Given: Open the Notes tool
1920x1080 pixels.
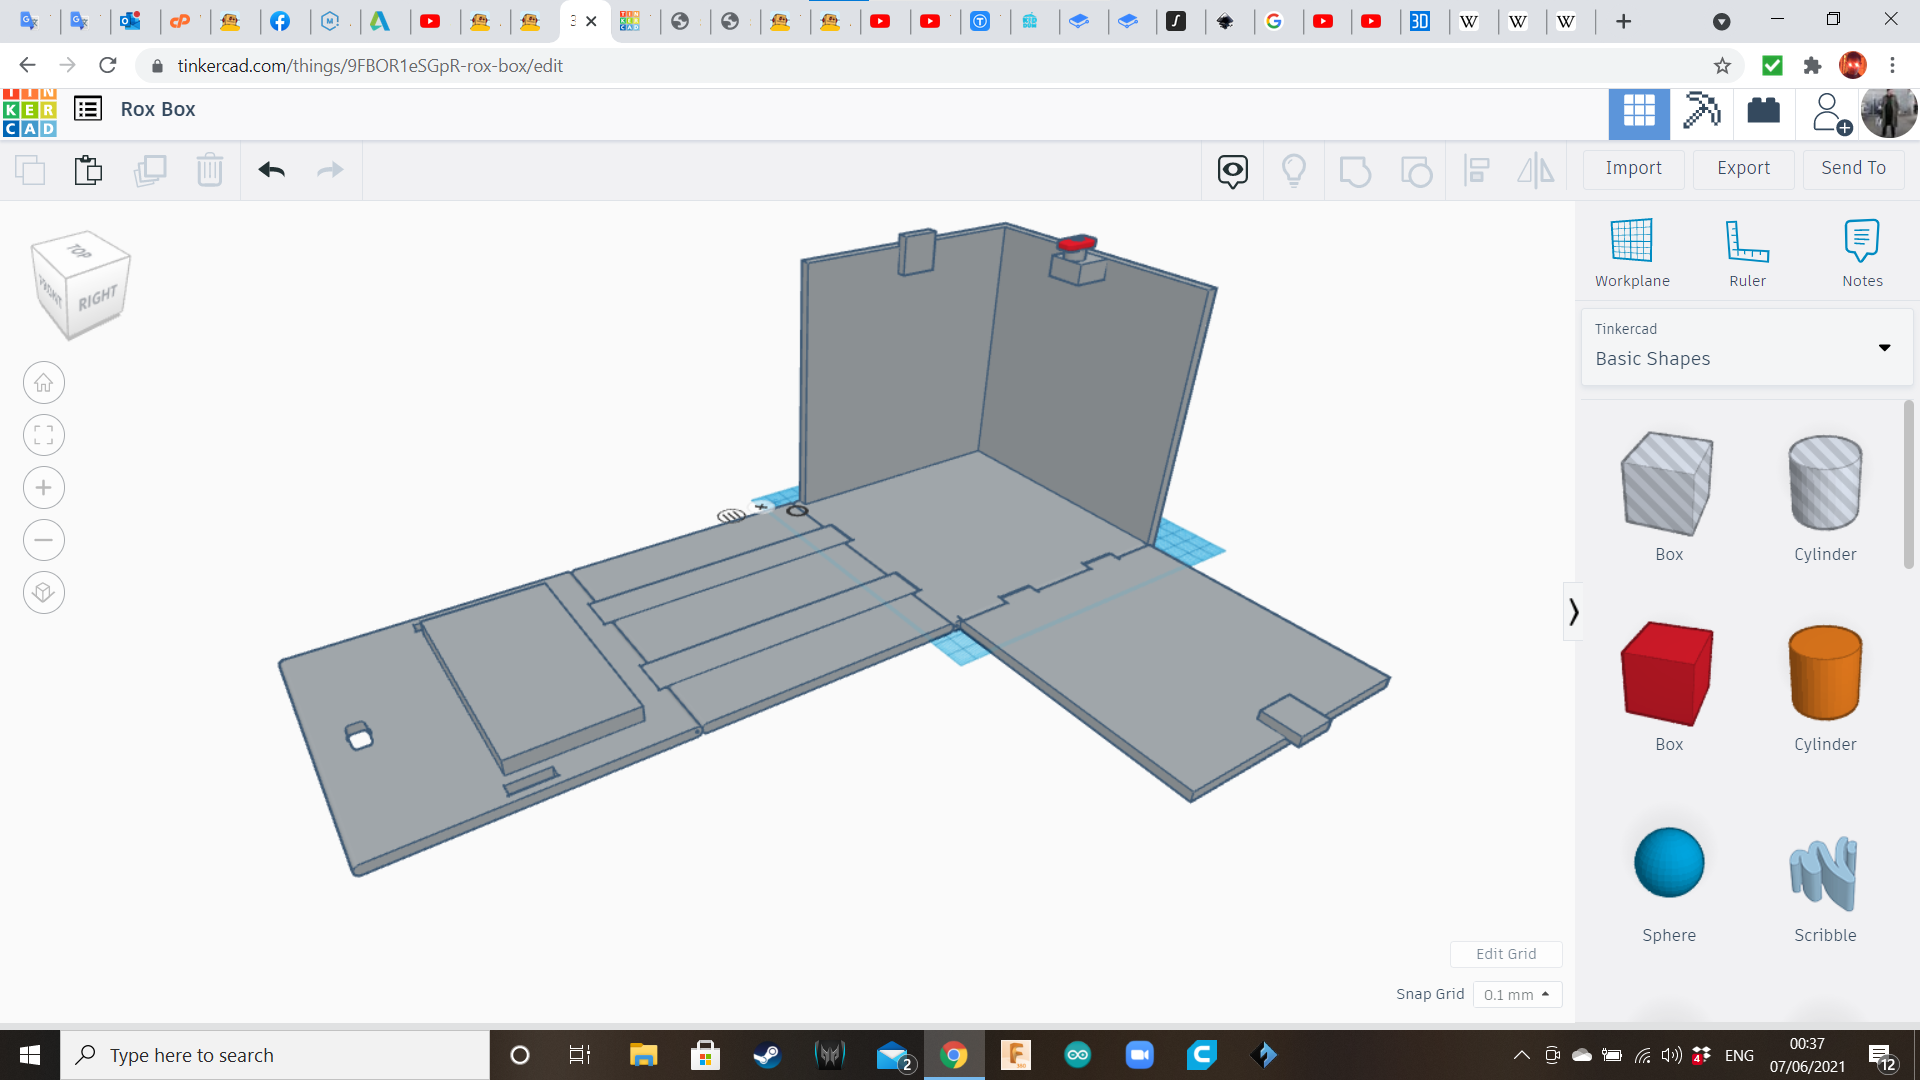Looking at the screenshot, I should (1861, 241).
